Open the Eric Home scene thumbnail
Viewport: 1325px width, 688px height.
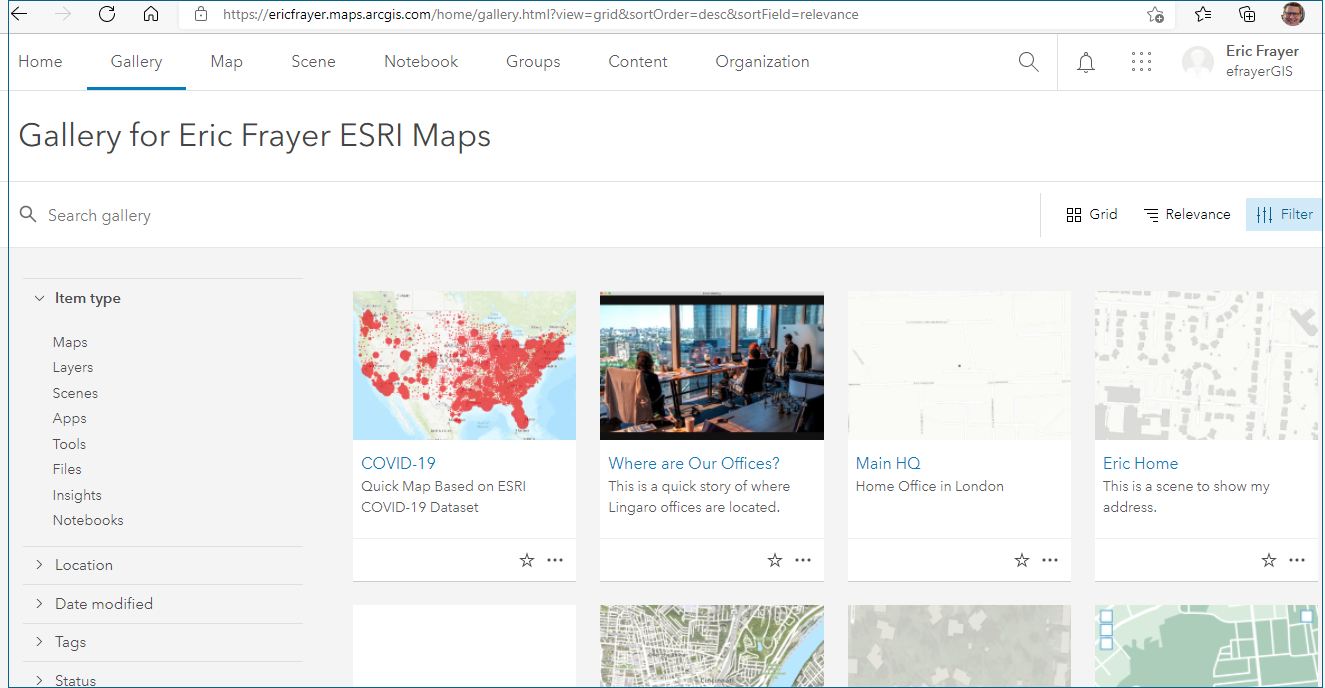[x=1206, y=365]
